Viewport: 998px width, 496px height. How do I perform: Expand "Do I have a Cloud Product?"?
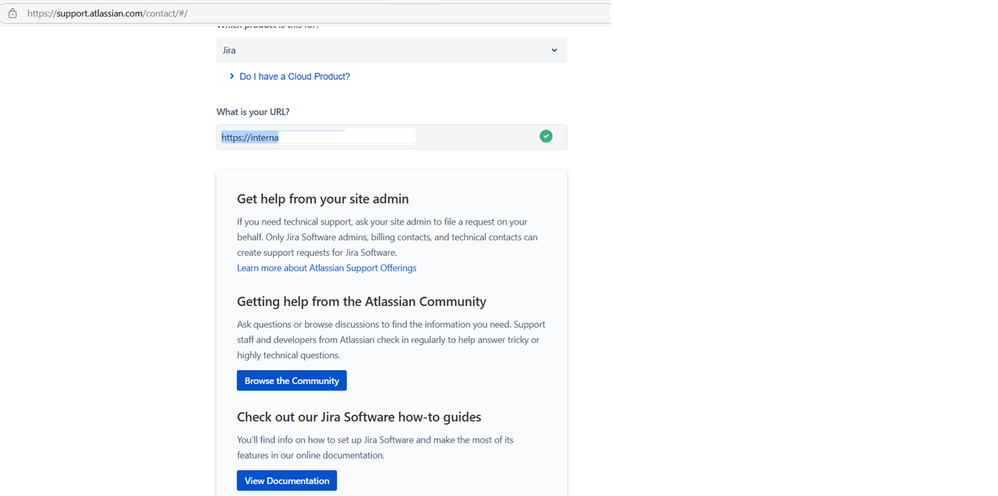(x=290, y=76)
